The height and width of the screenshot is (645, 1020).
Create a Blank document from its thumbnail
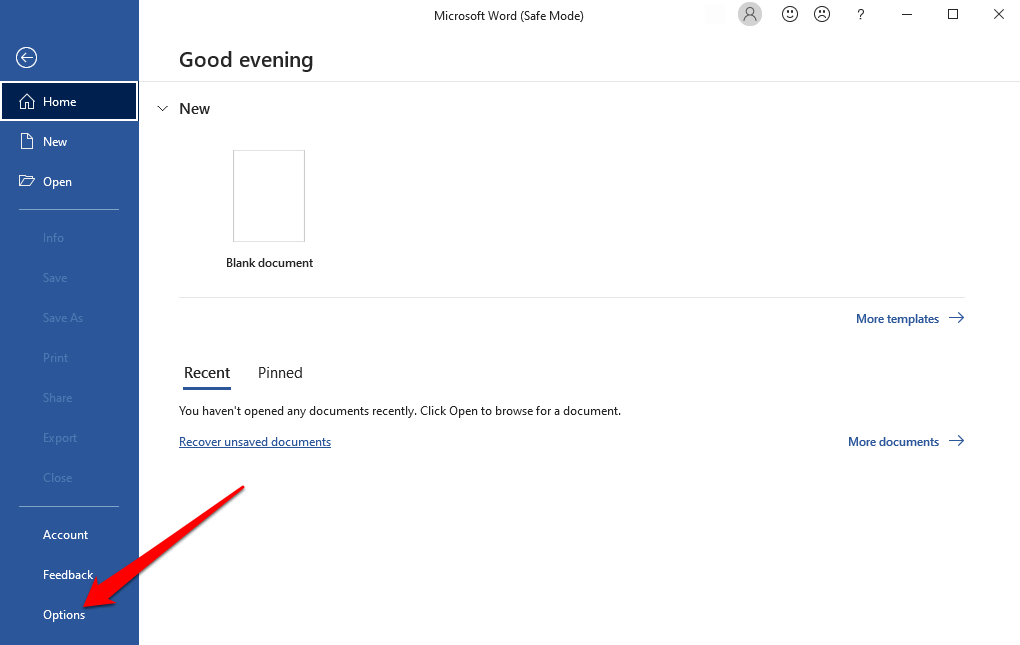coord(269,197)
